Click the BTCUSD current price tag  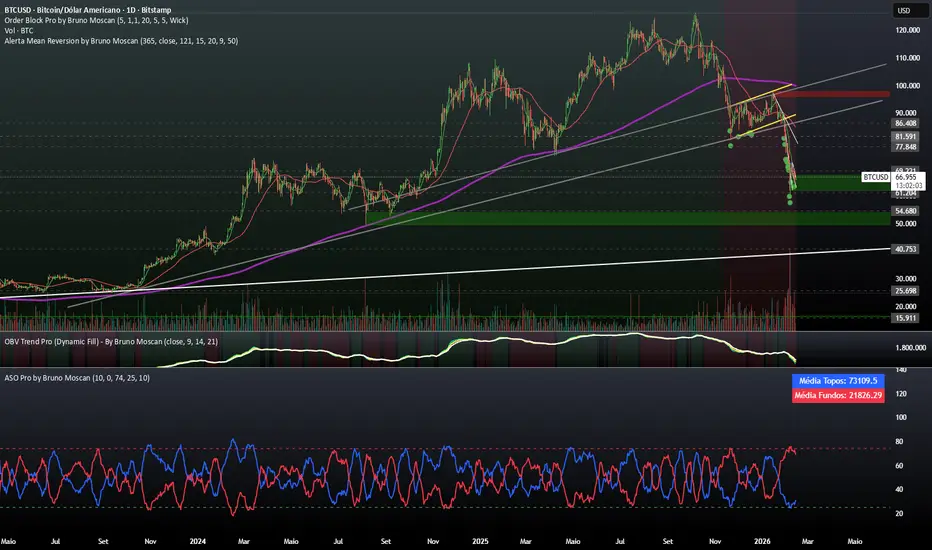click(x=876, y=177)
